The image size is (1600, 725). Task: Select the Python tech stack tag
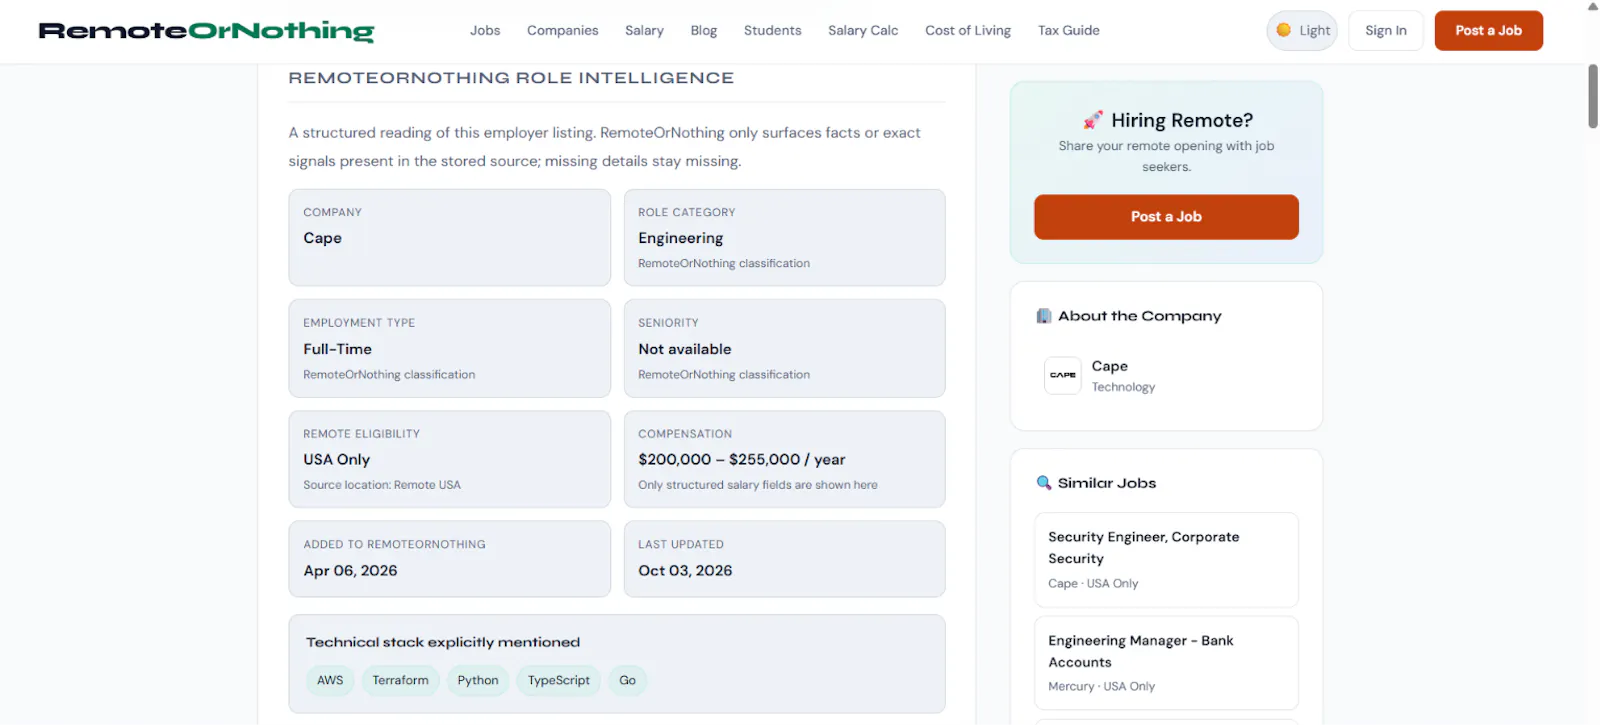(x=478, y=681)
